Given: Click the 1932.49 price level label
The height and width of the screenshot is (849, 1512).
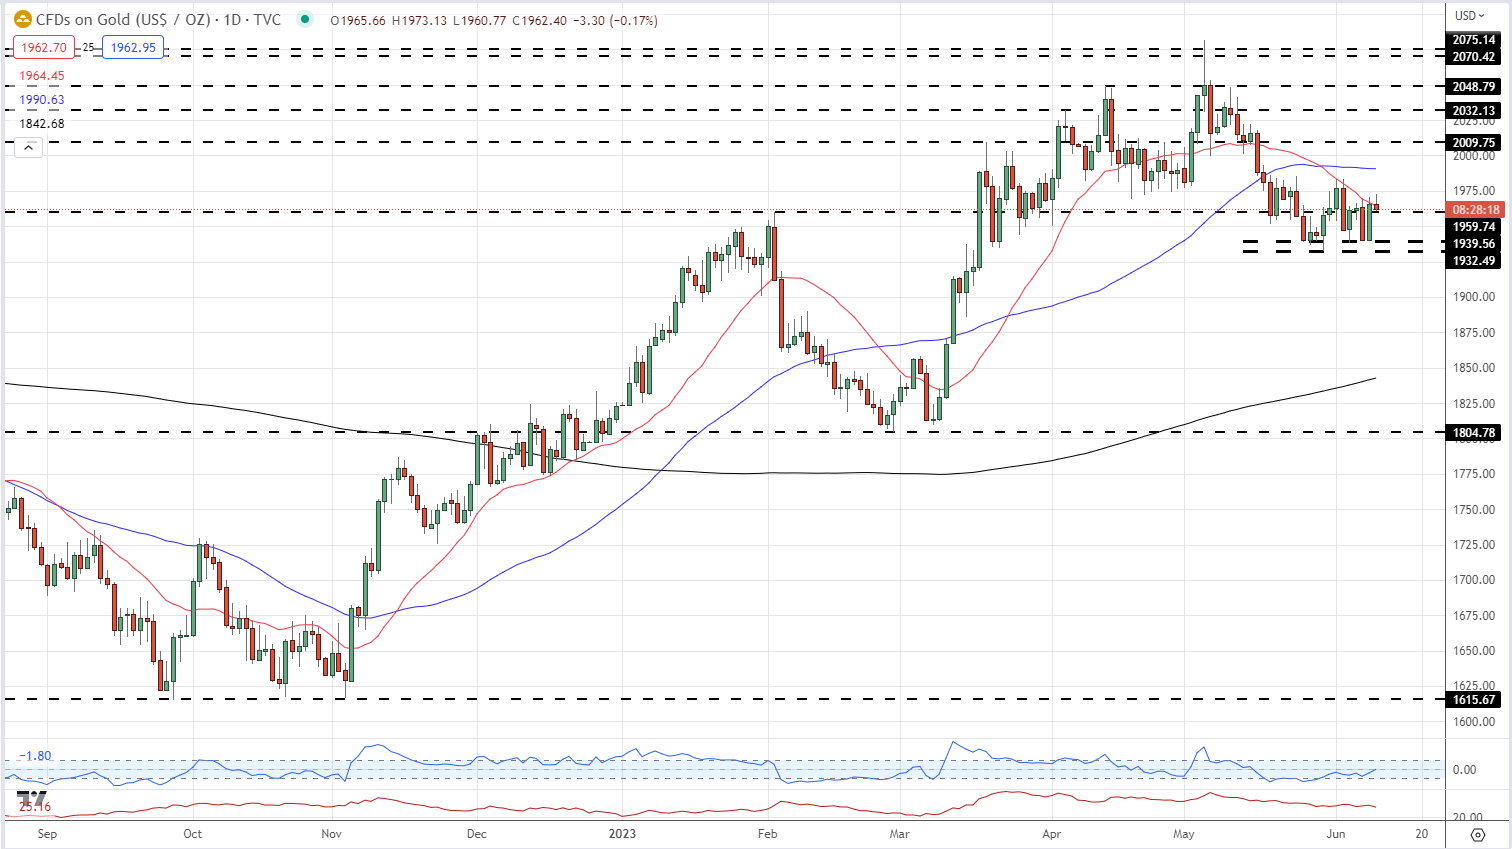Looking at the screenshot, I should click(1474, 261).
